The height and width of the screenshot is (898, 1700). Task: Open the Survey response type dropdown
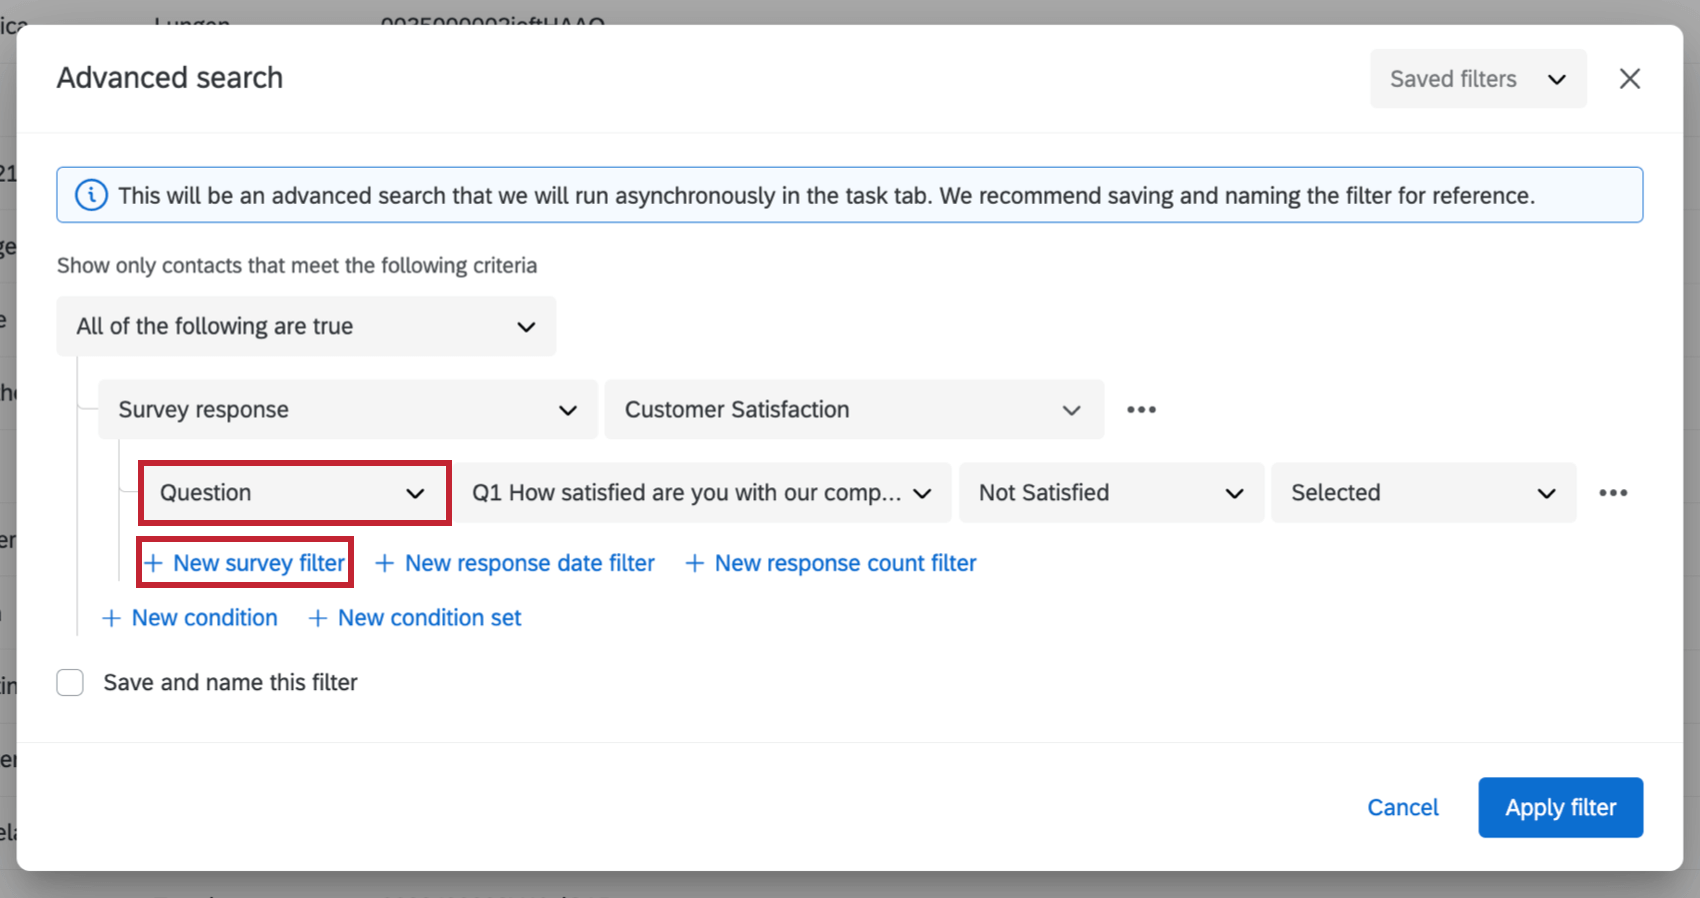(347, 410)
